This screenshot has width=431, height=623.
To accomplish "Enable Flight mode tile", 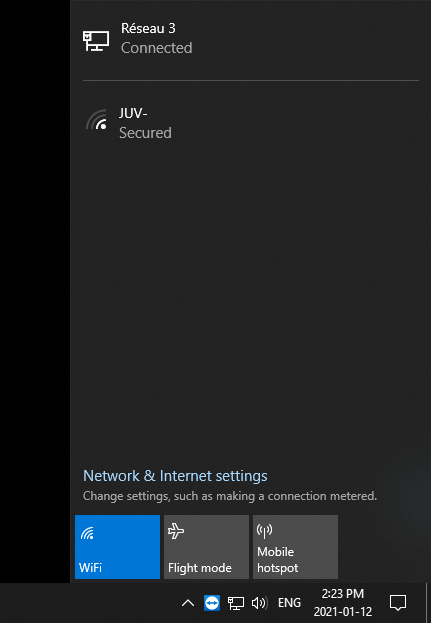I will click(x=207, y=547).
